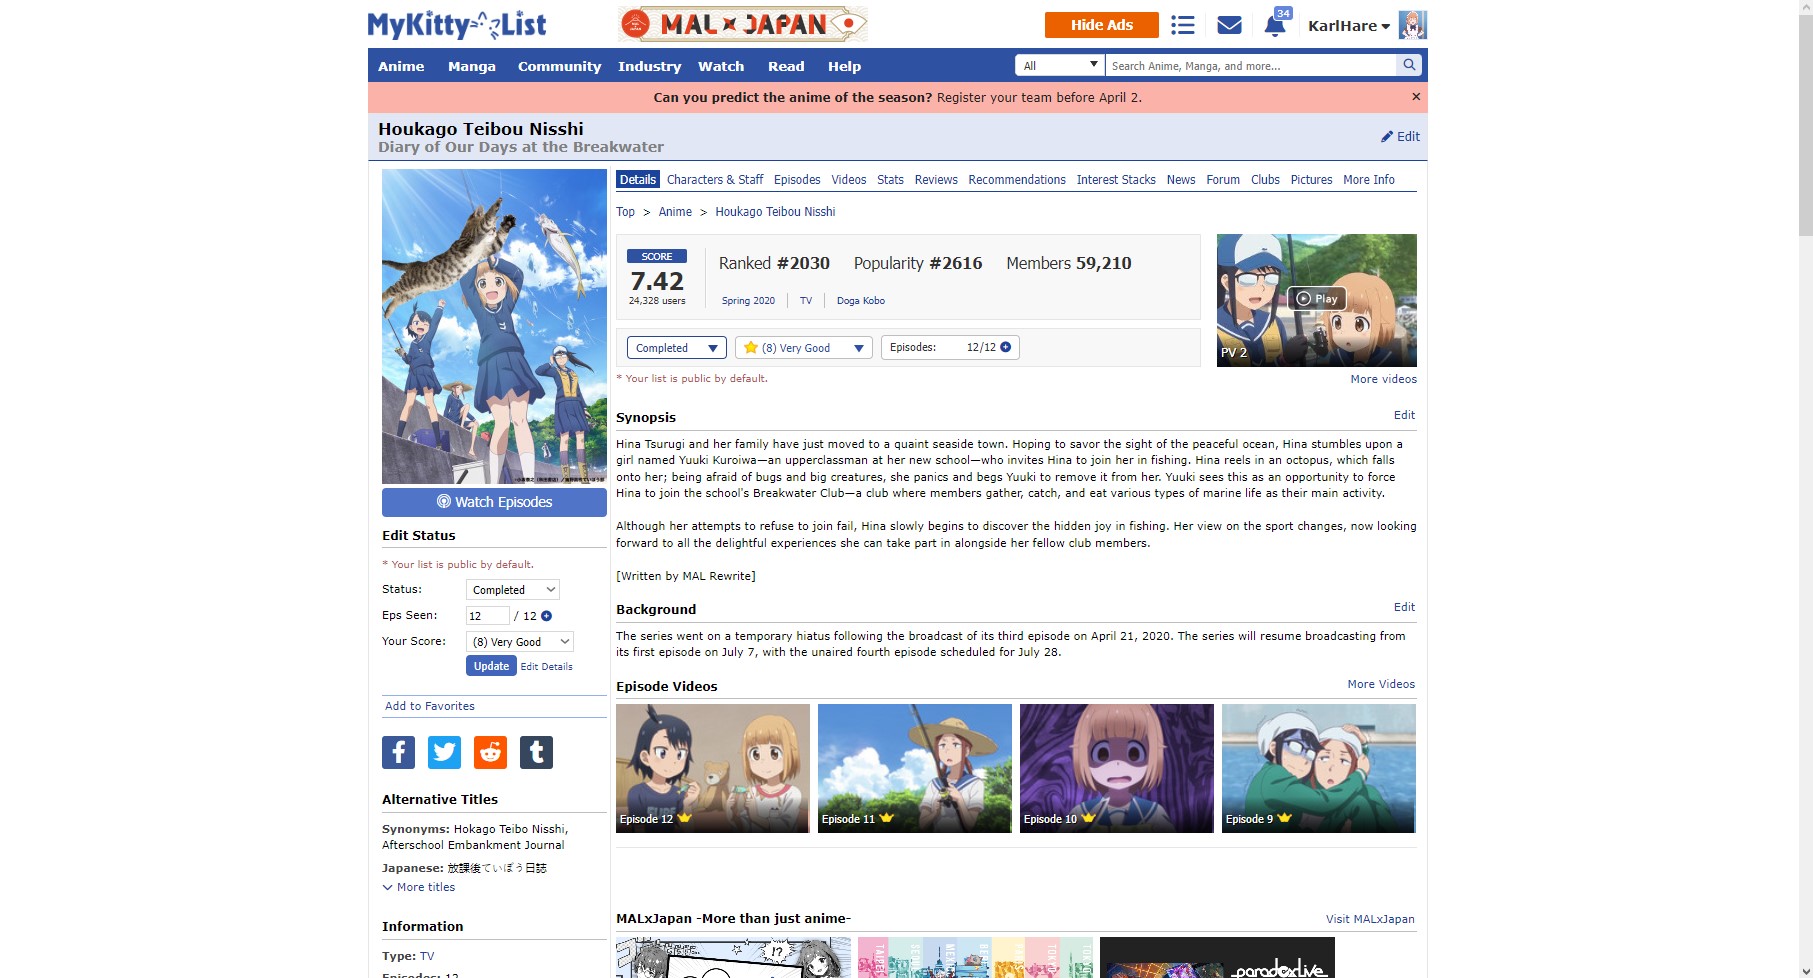The width and height of the screenshot is (1813, 978).
Task: Switch to Characters & Staff tab
Action: point(715,180)
